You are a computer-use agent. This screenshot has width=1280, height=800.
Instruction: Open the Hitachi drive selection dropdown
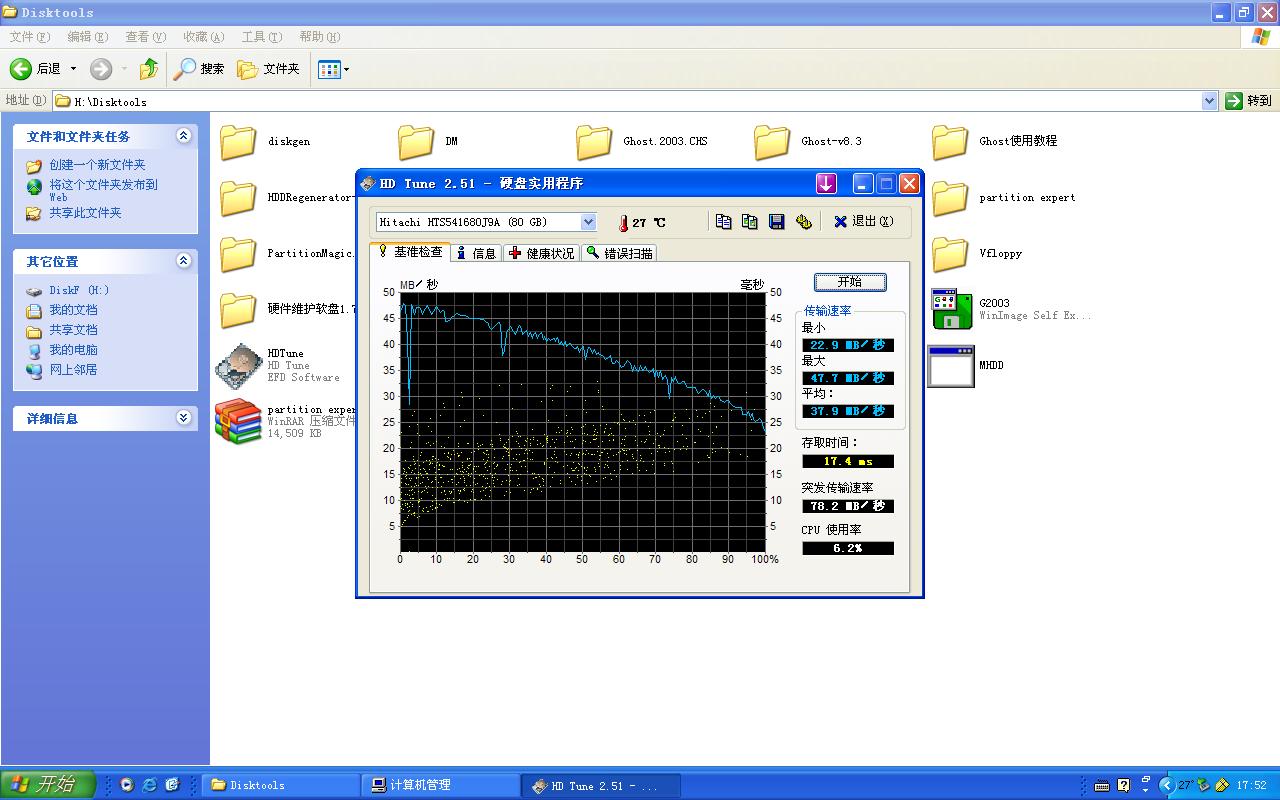coord(588,222)
